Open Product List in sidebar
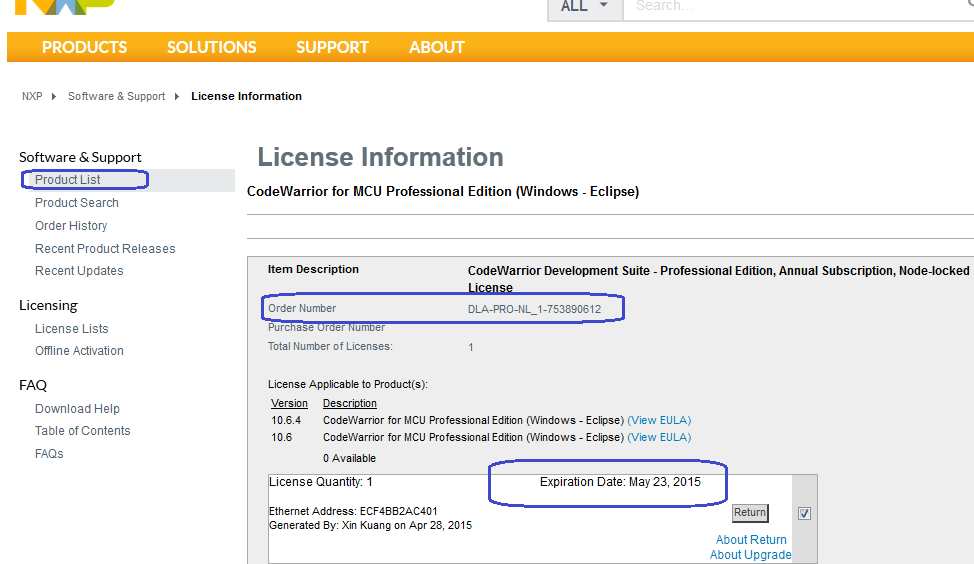 pos(68,180)
